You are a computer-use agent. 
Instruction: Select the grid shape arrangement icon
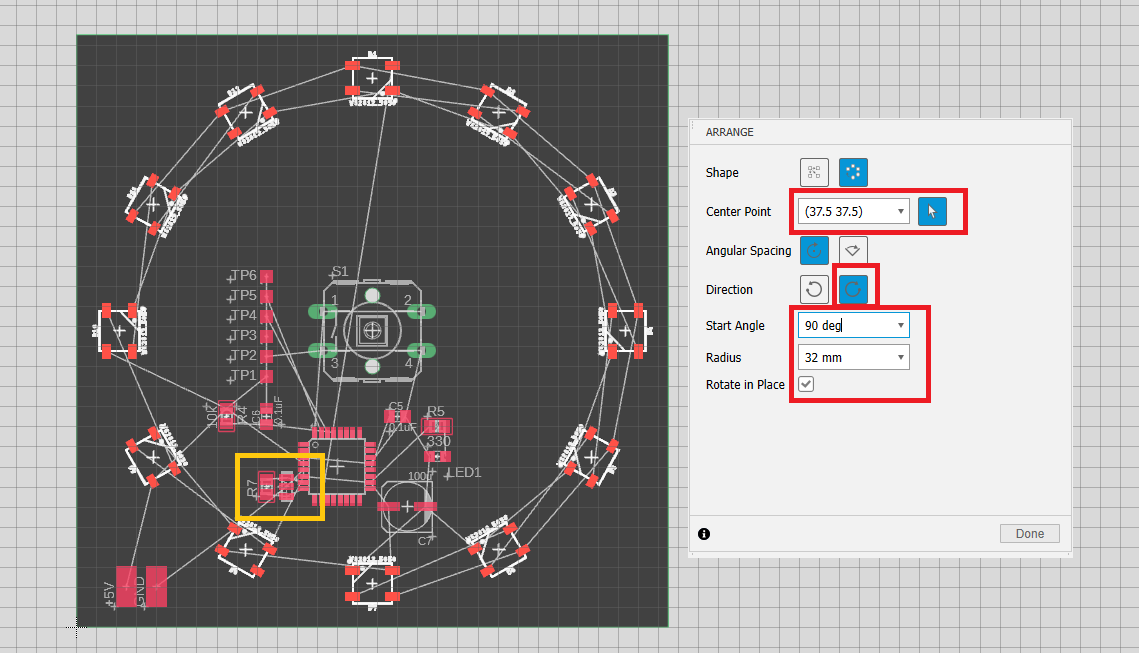(814, 172)
